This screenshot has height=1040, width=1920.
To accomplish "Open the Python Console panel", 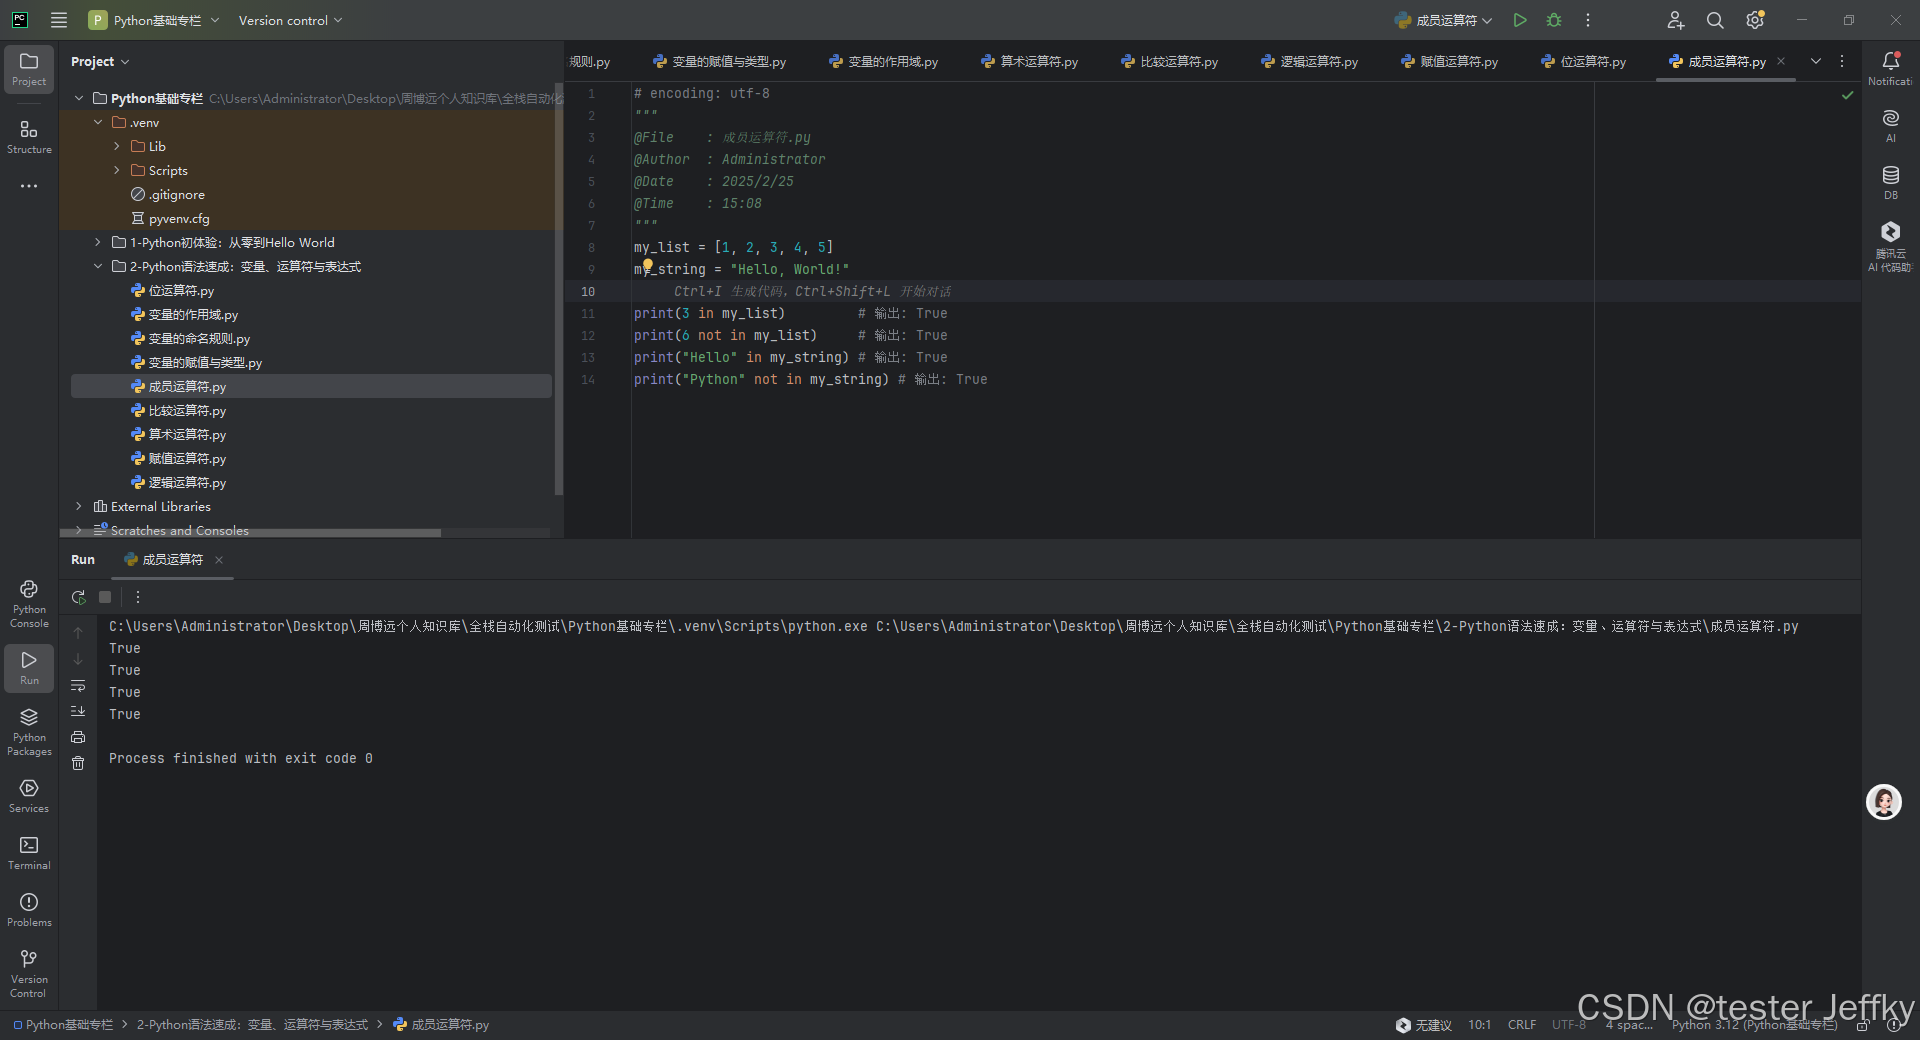I will pos(29,603).
